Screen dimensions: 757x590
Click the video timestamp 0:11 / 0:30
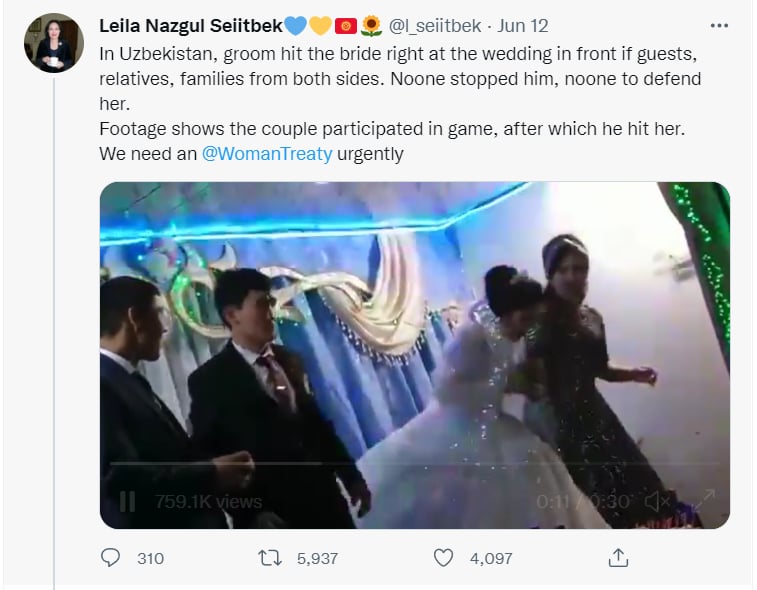click(583, 502)
